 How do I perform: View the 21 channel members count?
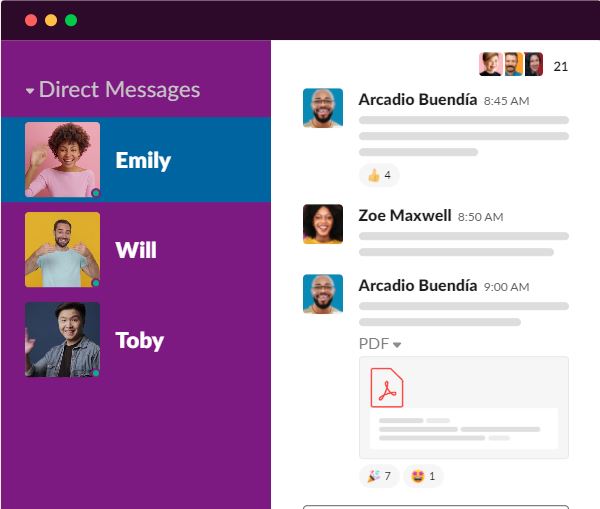click(561, 67)
